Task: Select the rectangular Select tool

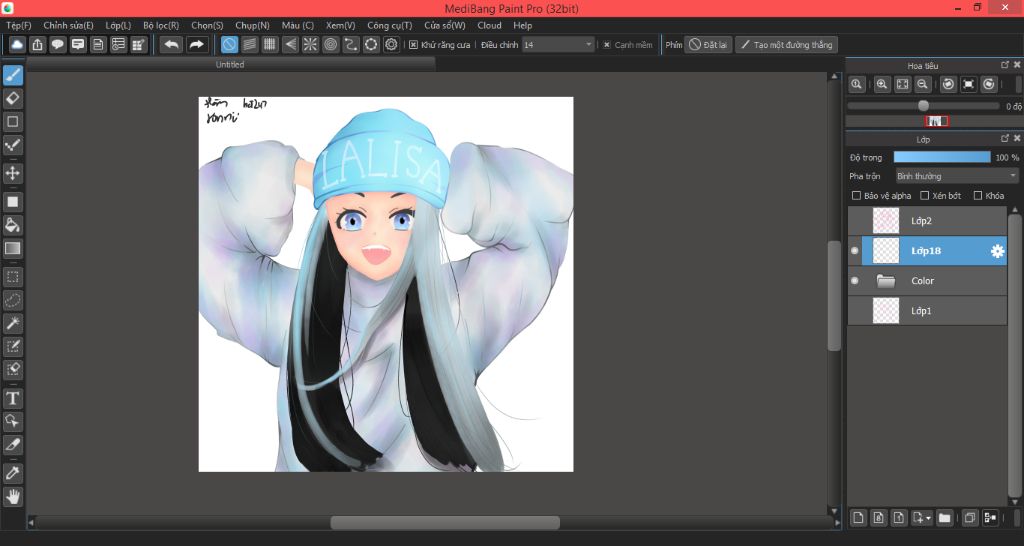Action: (x=12, y=277)
